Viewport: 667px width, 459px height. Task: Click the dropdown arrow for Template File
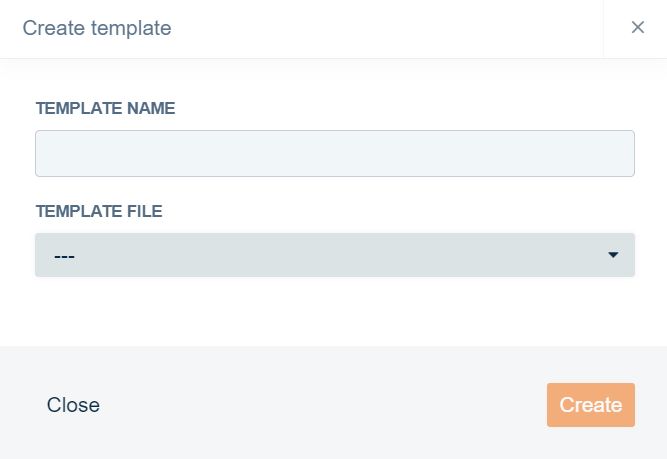pos(613,255)
